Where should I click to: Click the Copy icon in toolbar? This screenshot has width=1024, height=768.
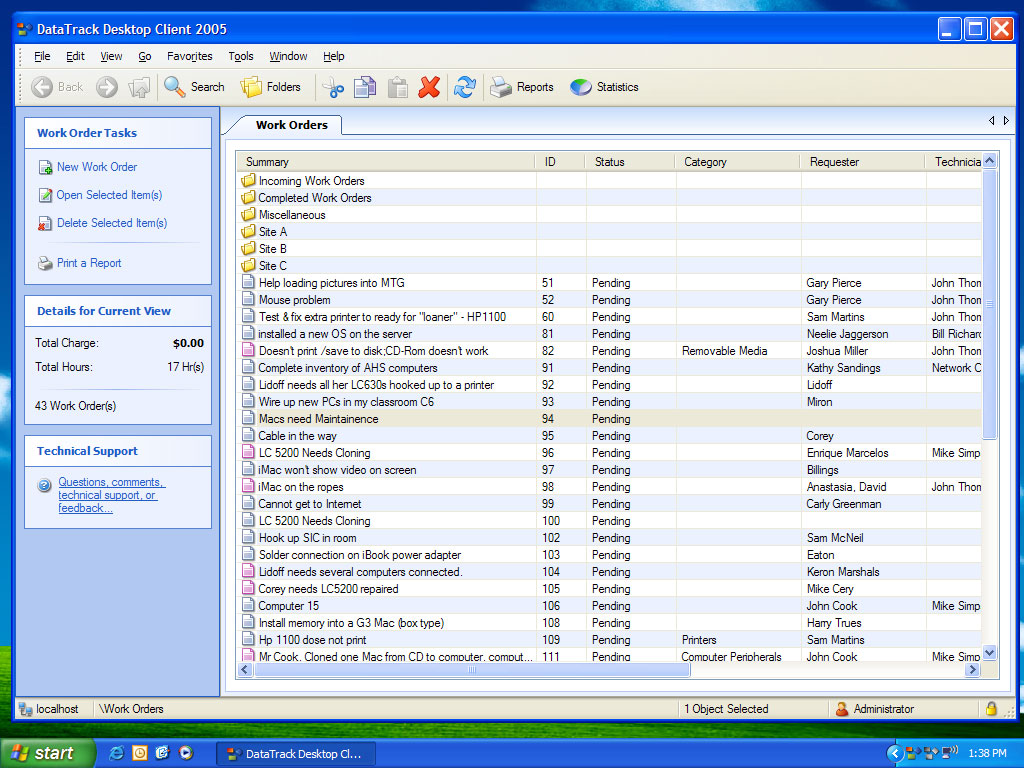[365, 88]
